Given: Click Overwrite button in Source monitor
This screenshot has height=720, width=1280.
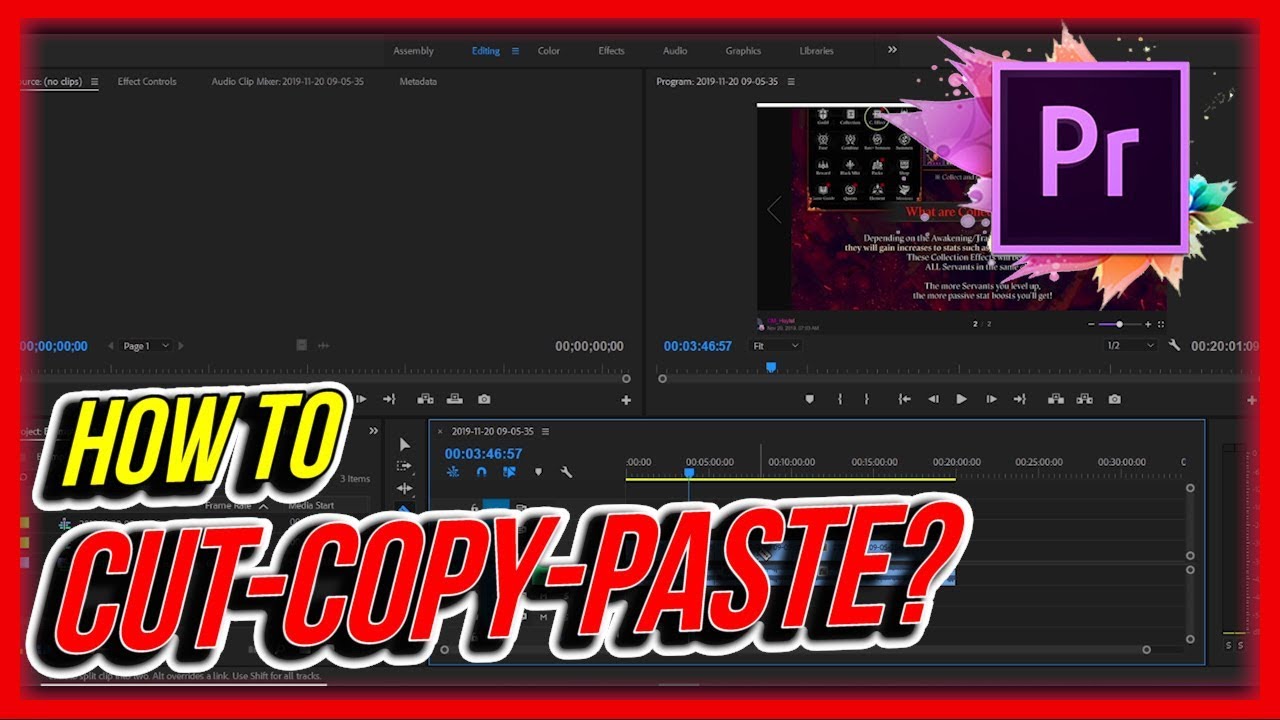Looking at the screenshot, I should pos(454,399).
